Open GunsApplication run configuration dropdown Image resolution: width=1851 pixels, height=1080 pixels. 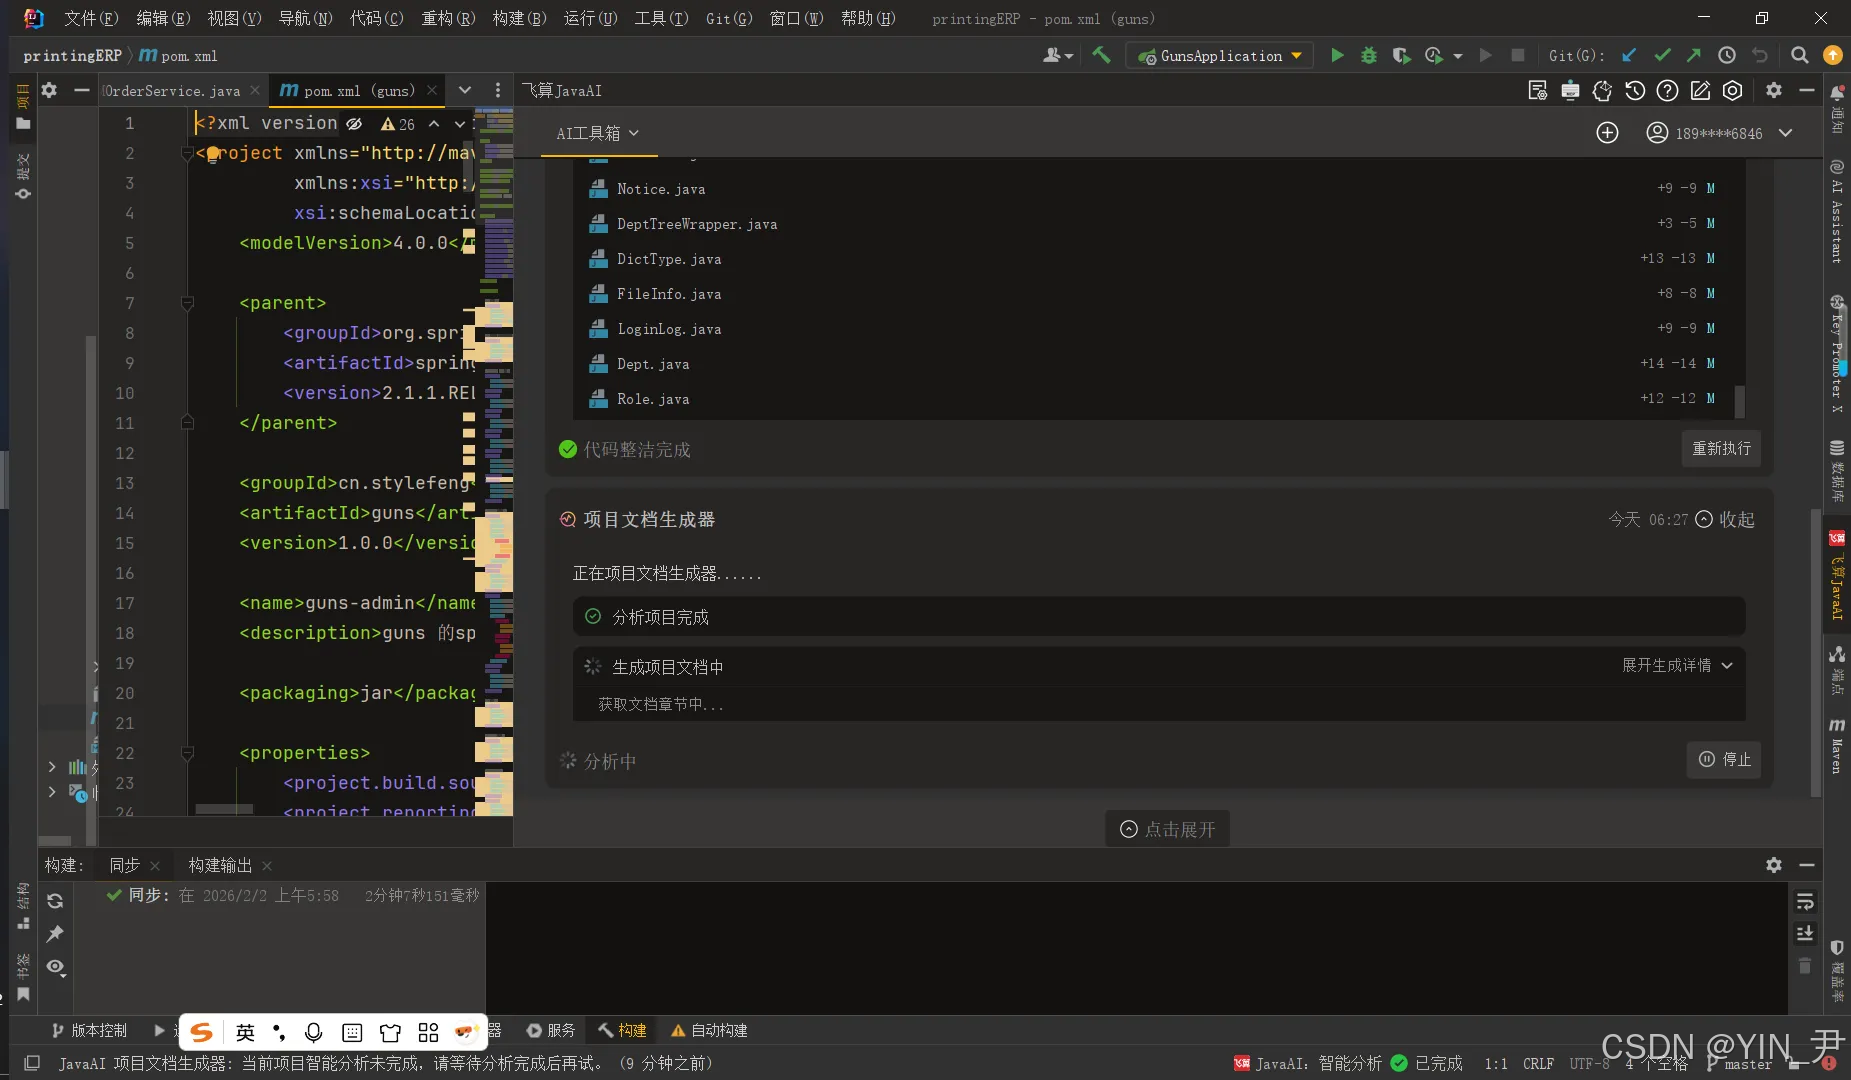click(1220, 56)
